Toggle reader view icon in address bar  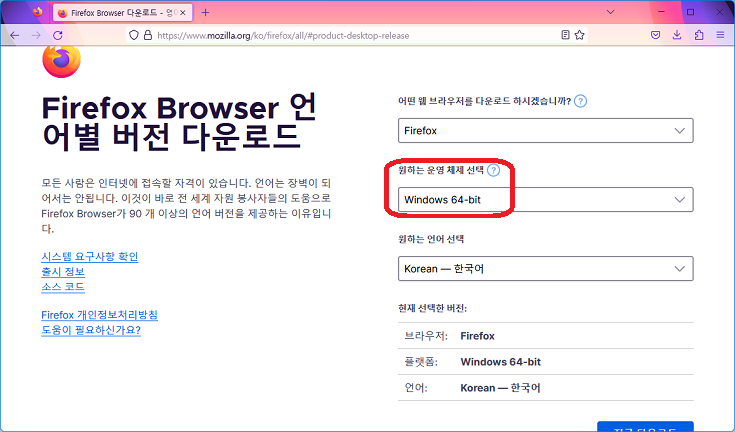(x=565, y=35)
